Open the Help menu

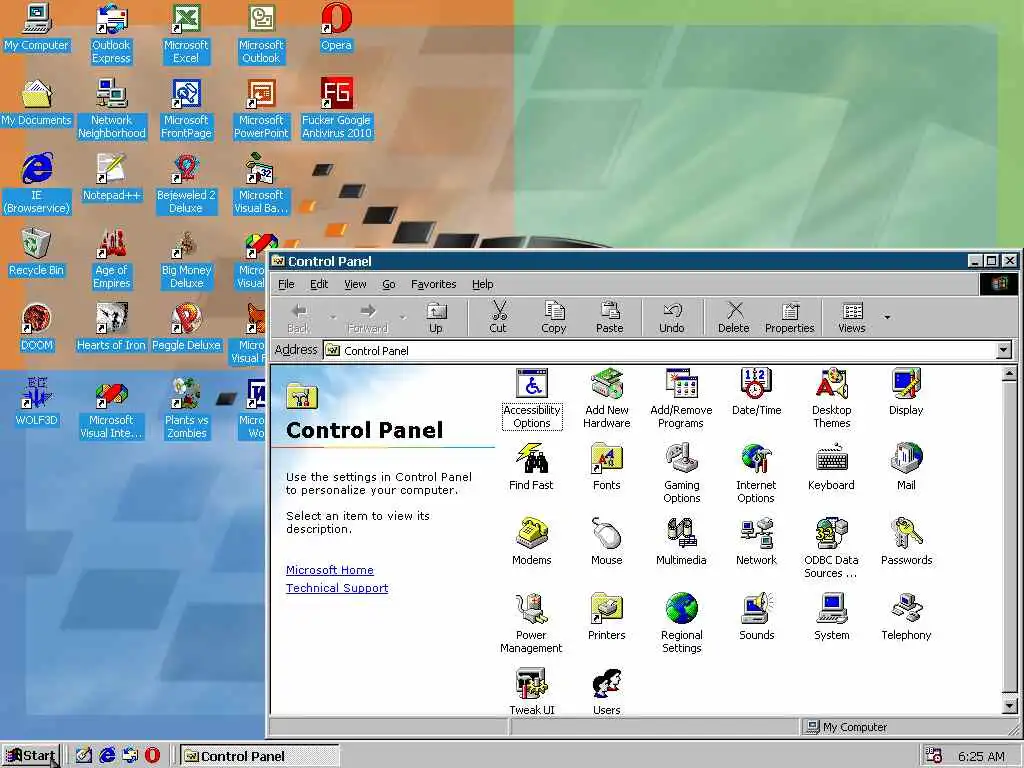click(483, 284)
